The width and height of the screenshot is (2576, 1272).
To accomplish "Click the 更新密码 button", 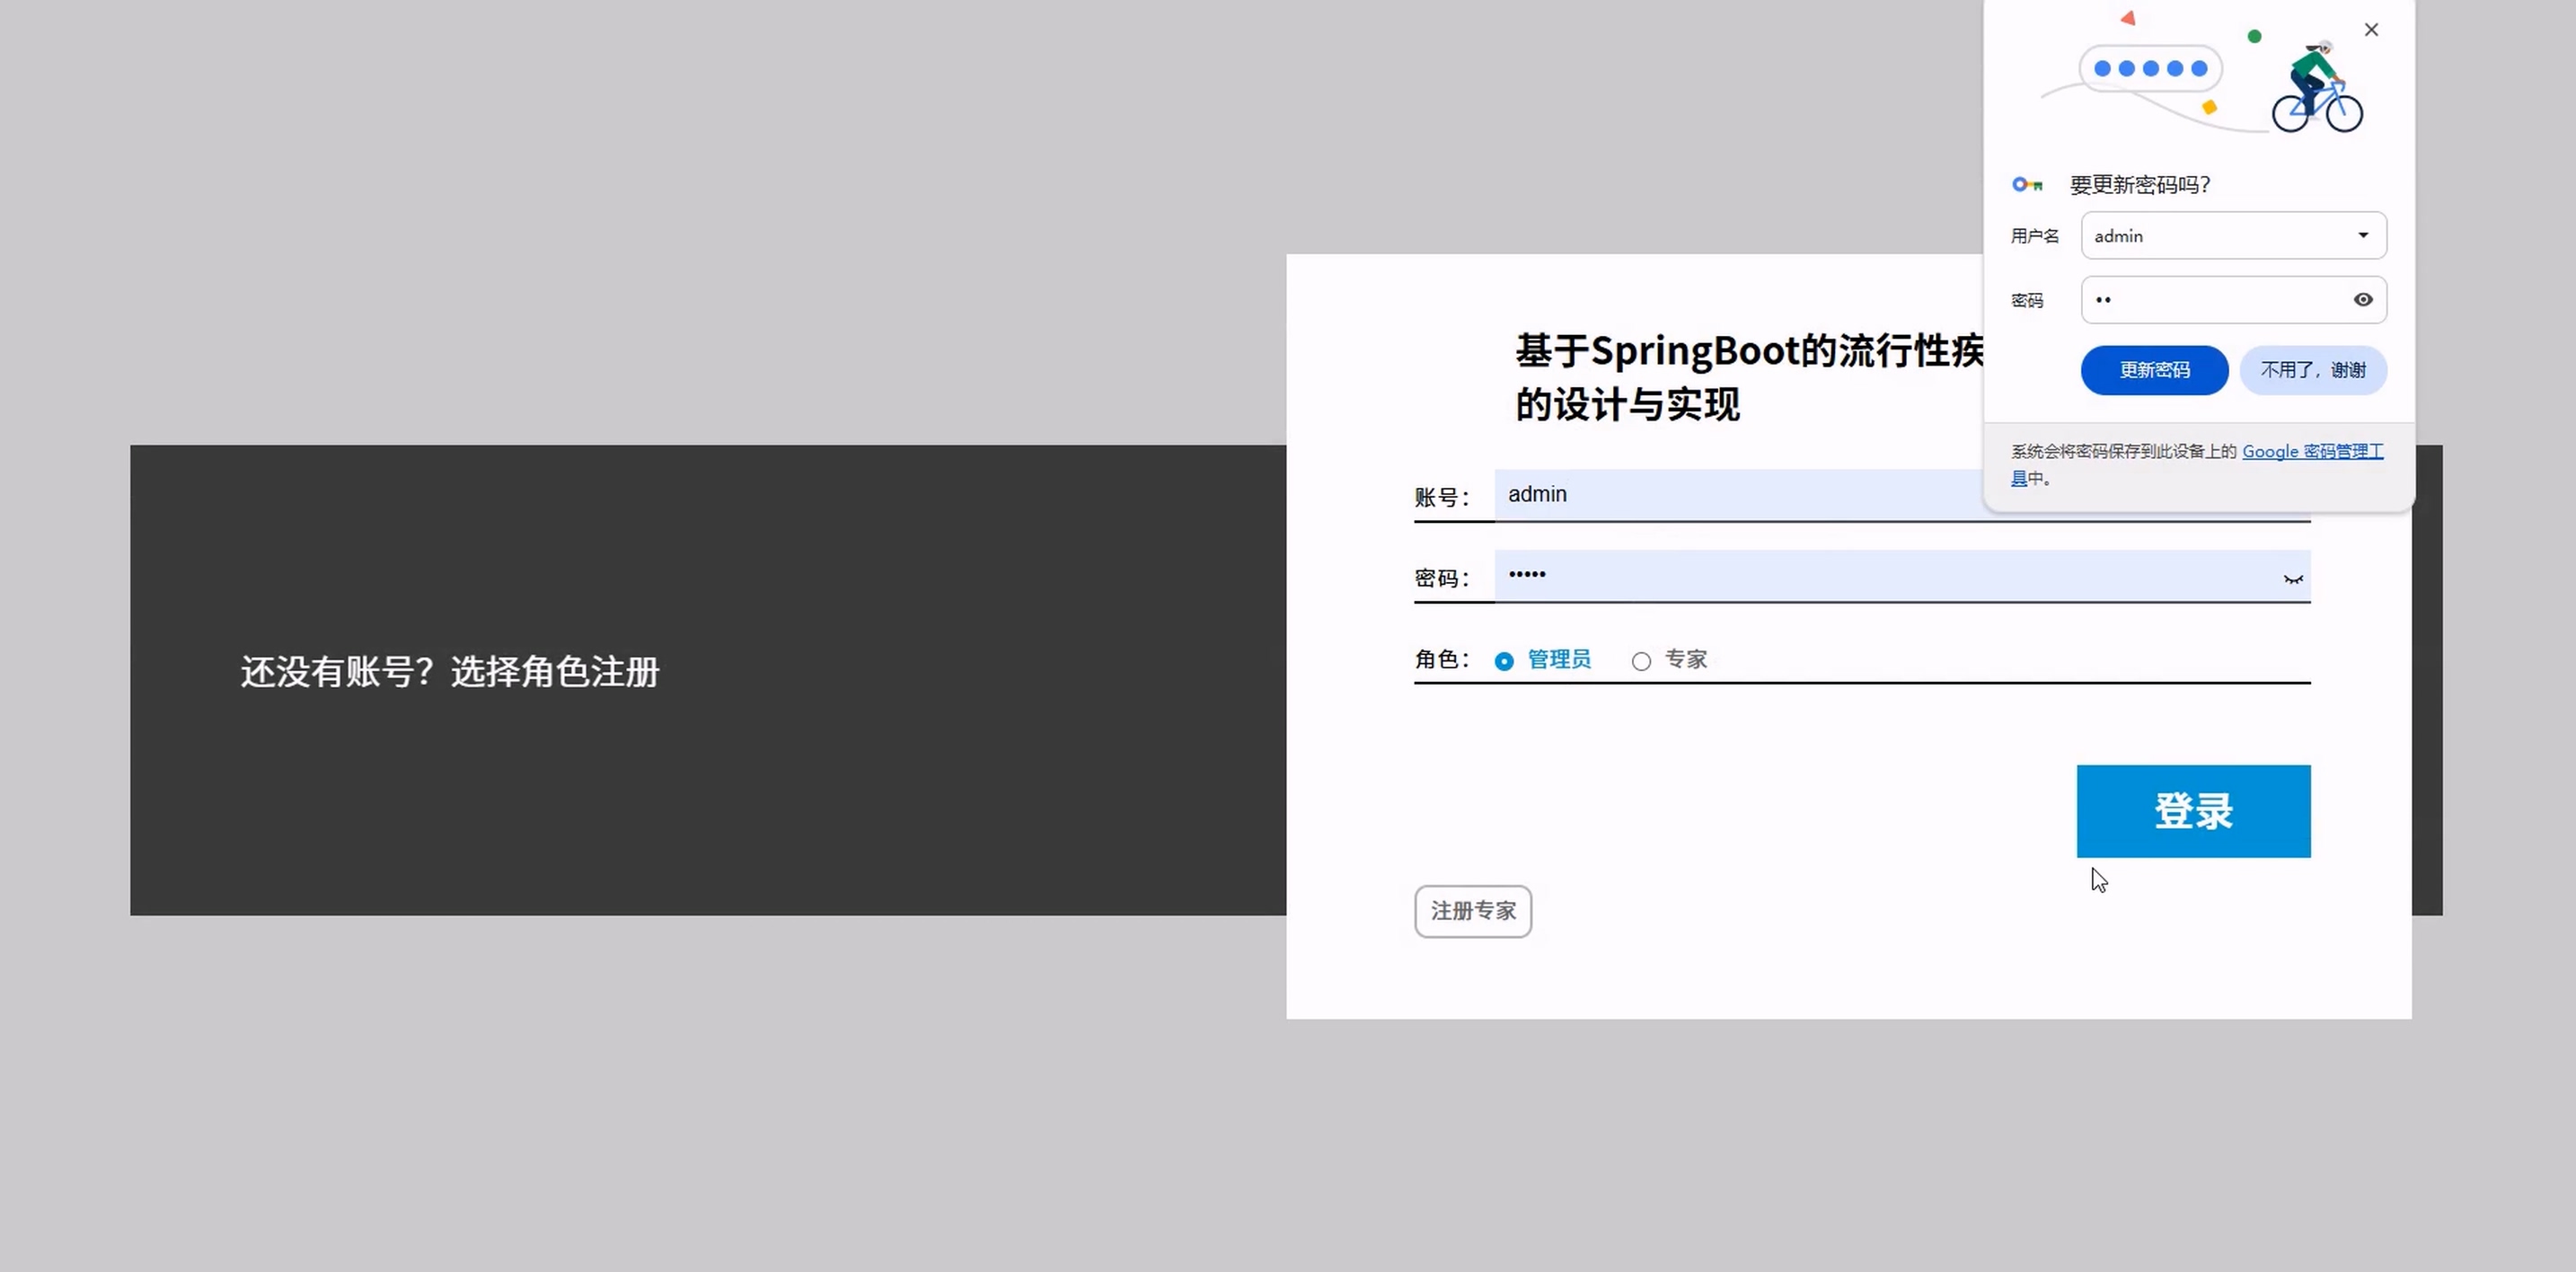I will [x=2154, y=370].
